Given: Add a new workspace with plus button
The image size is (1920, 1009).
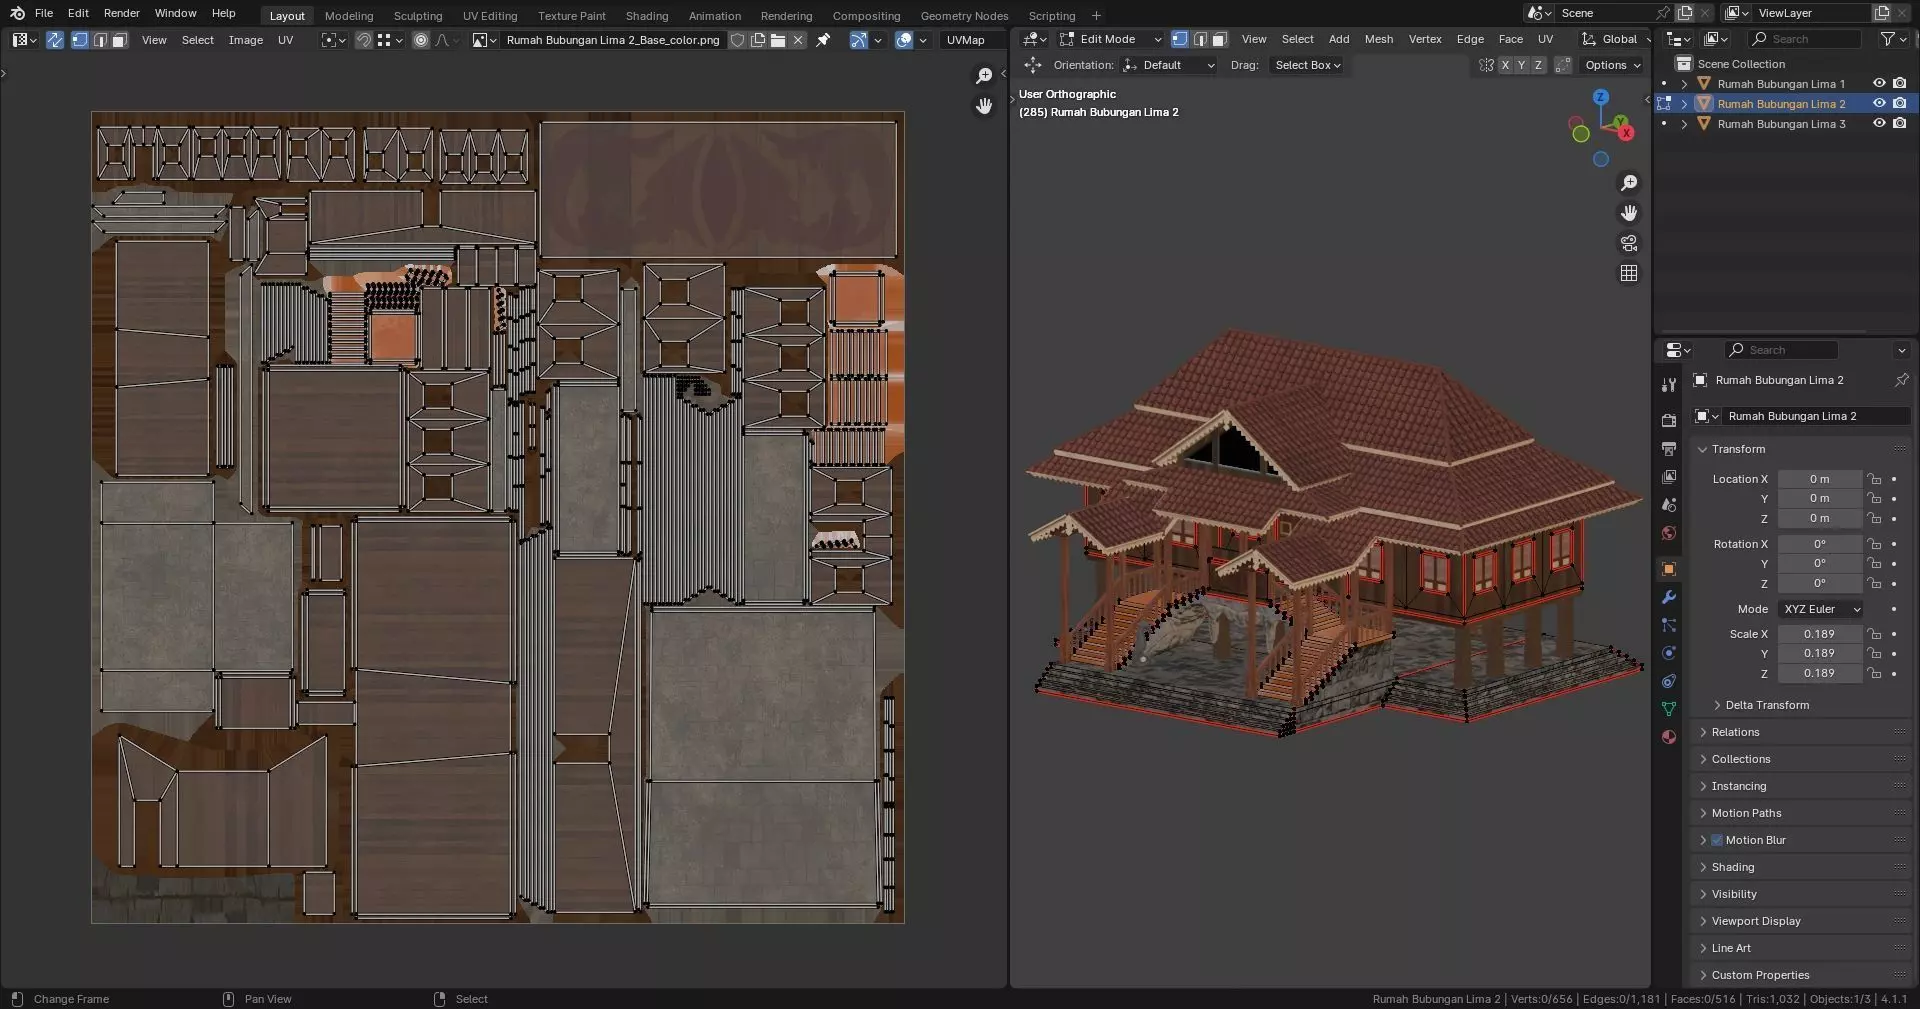Looking at the screenshot, I should (x=1096, y=15).
